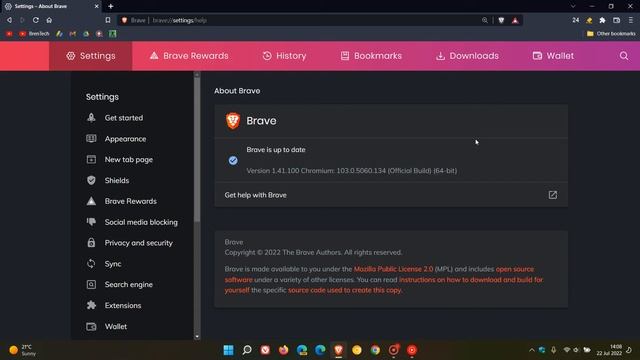Open Brave Rewards in top navigation bar
Image resolution: width=640 pixels, height=360 pixels.
pyautogui.click(x=189, y=56)
